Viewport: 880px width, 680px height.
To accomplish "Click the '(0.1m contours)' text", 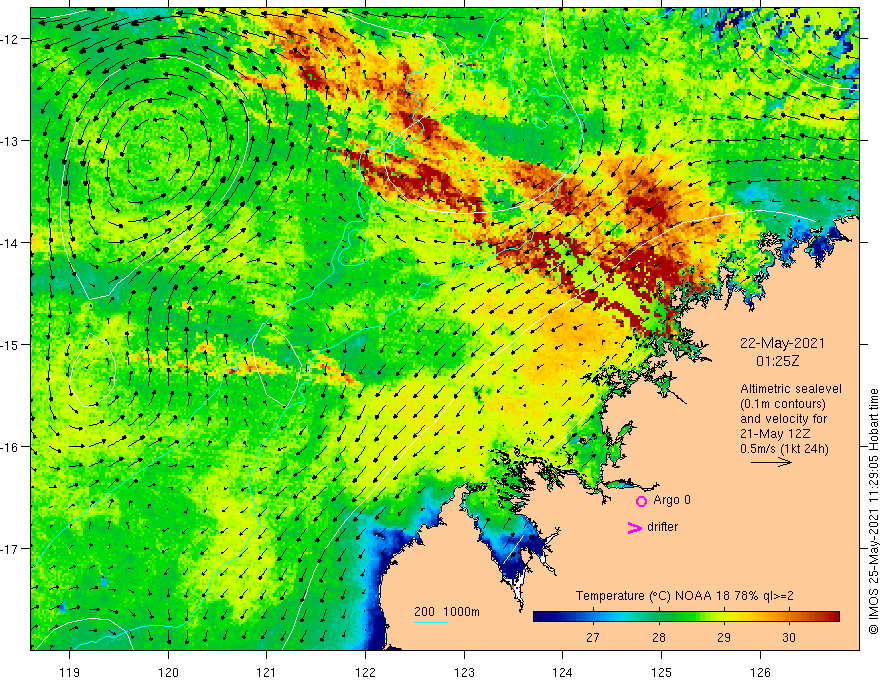I will (783, 404).
